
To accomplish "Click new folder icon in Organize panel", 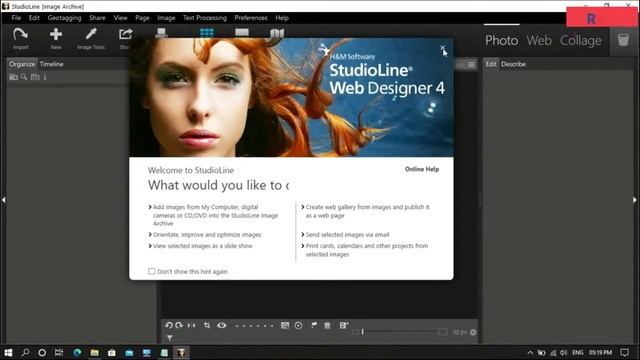I will coord(13,77).
